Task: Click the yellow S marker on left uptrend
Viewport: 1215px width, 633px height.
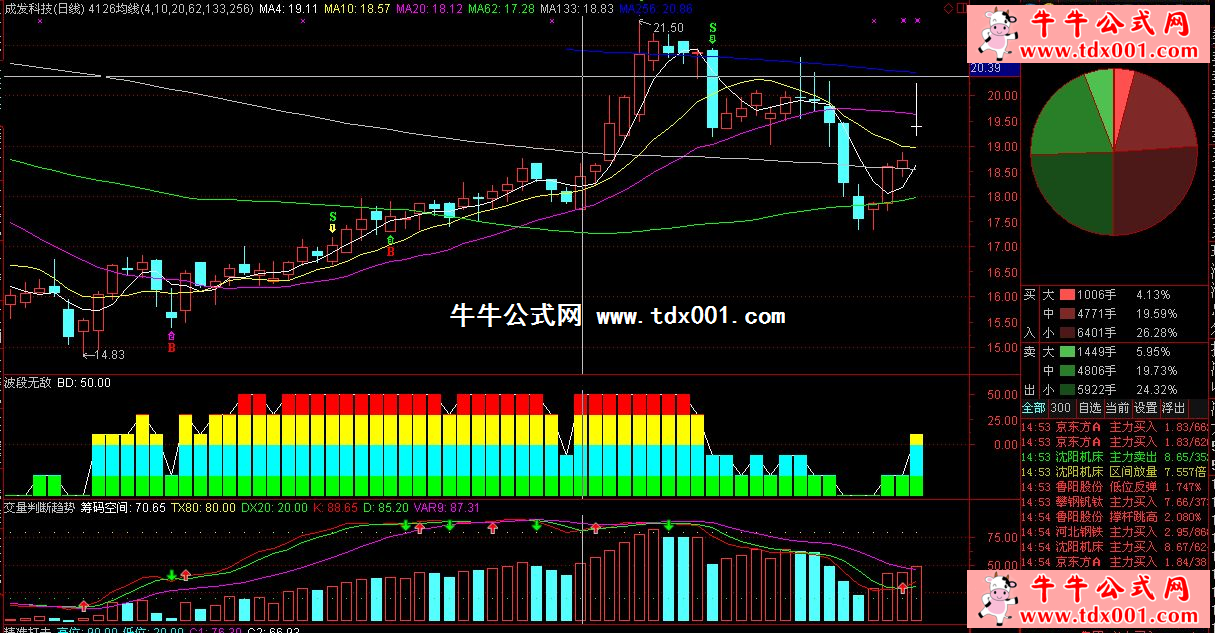Action: 333,218
